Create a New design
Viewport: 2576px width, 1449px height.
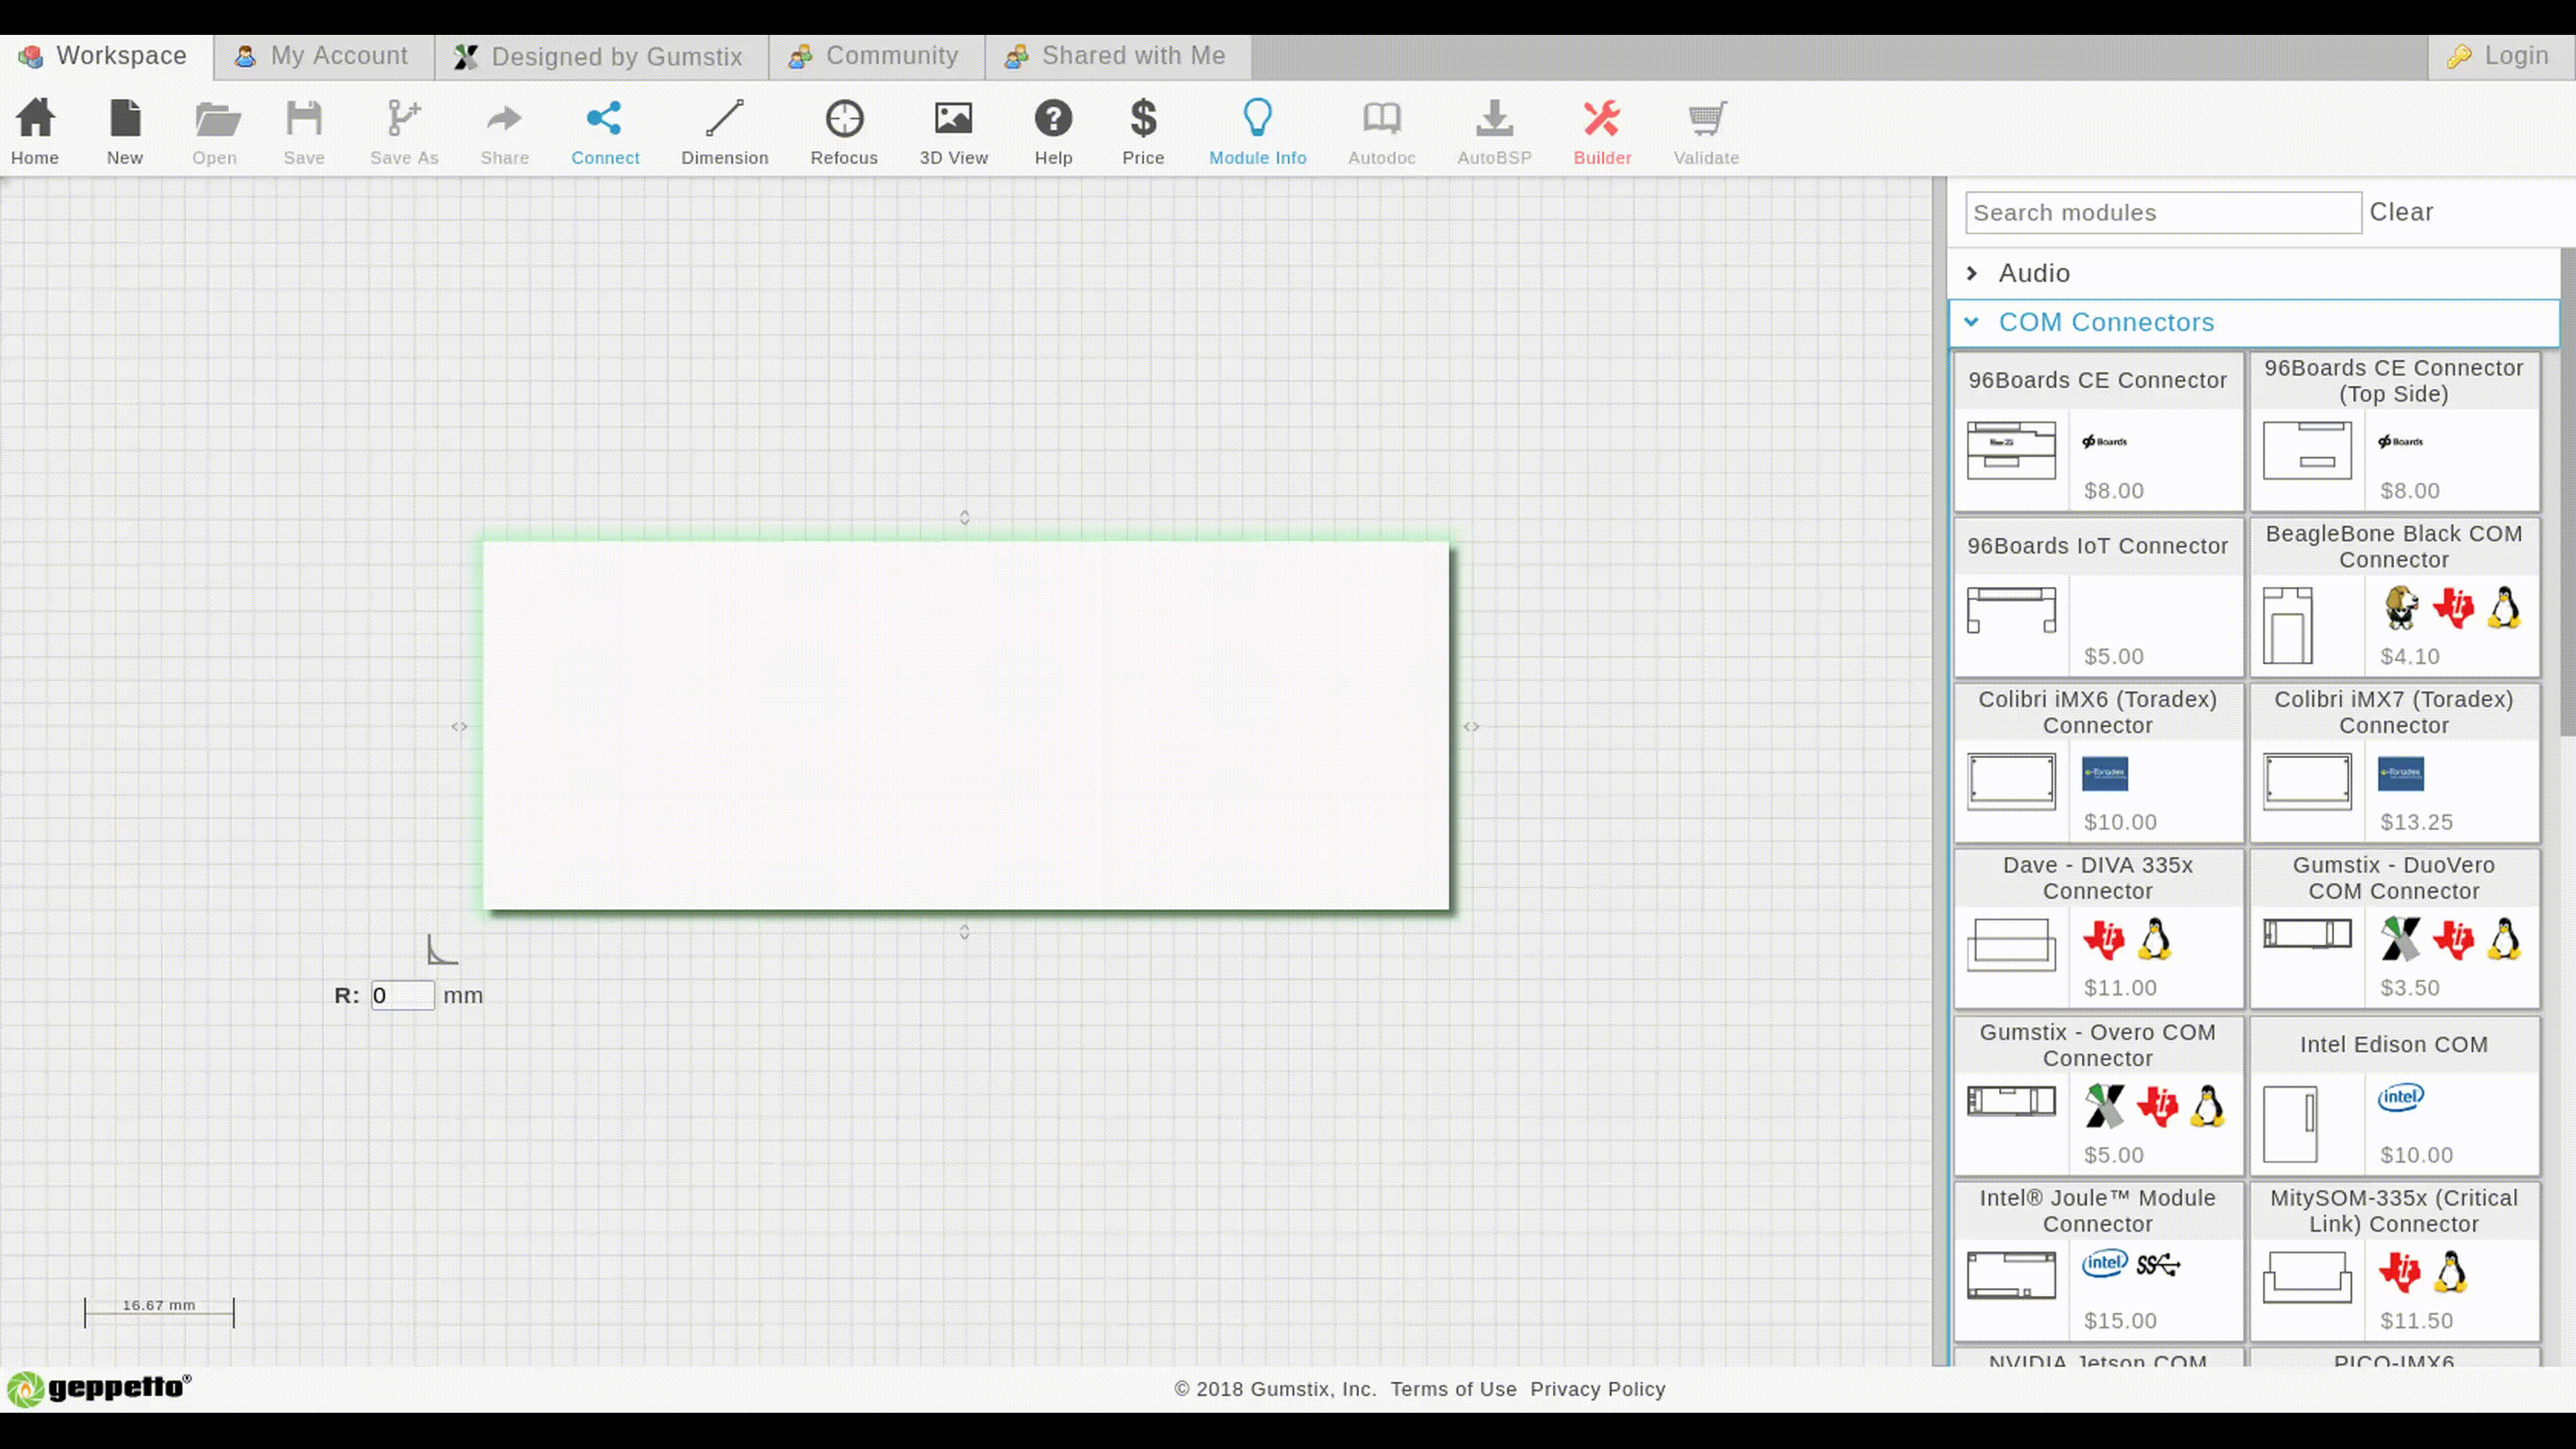tap(125, 131)
